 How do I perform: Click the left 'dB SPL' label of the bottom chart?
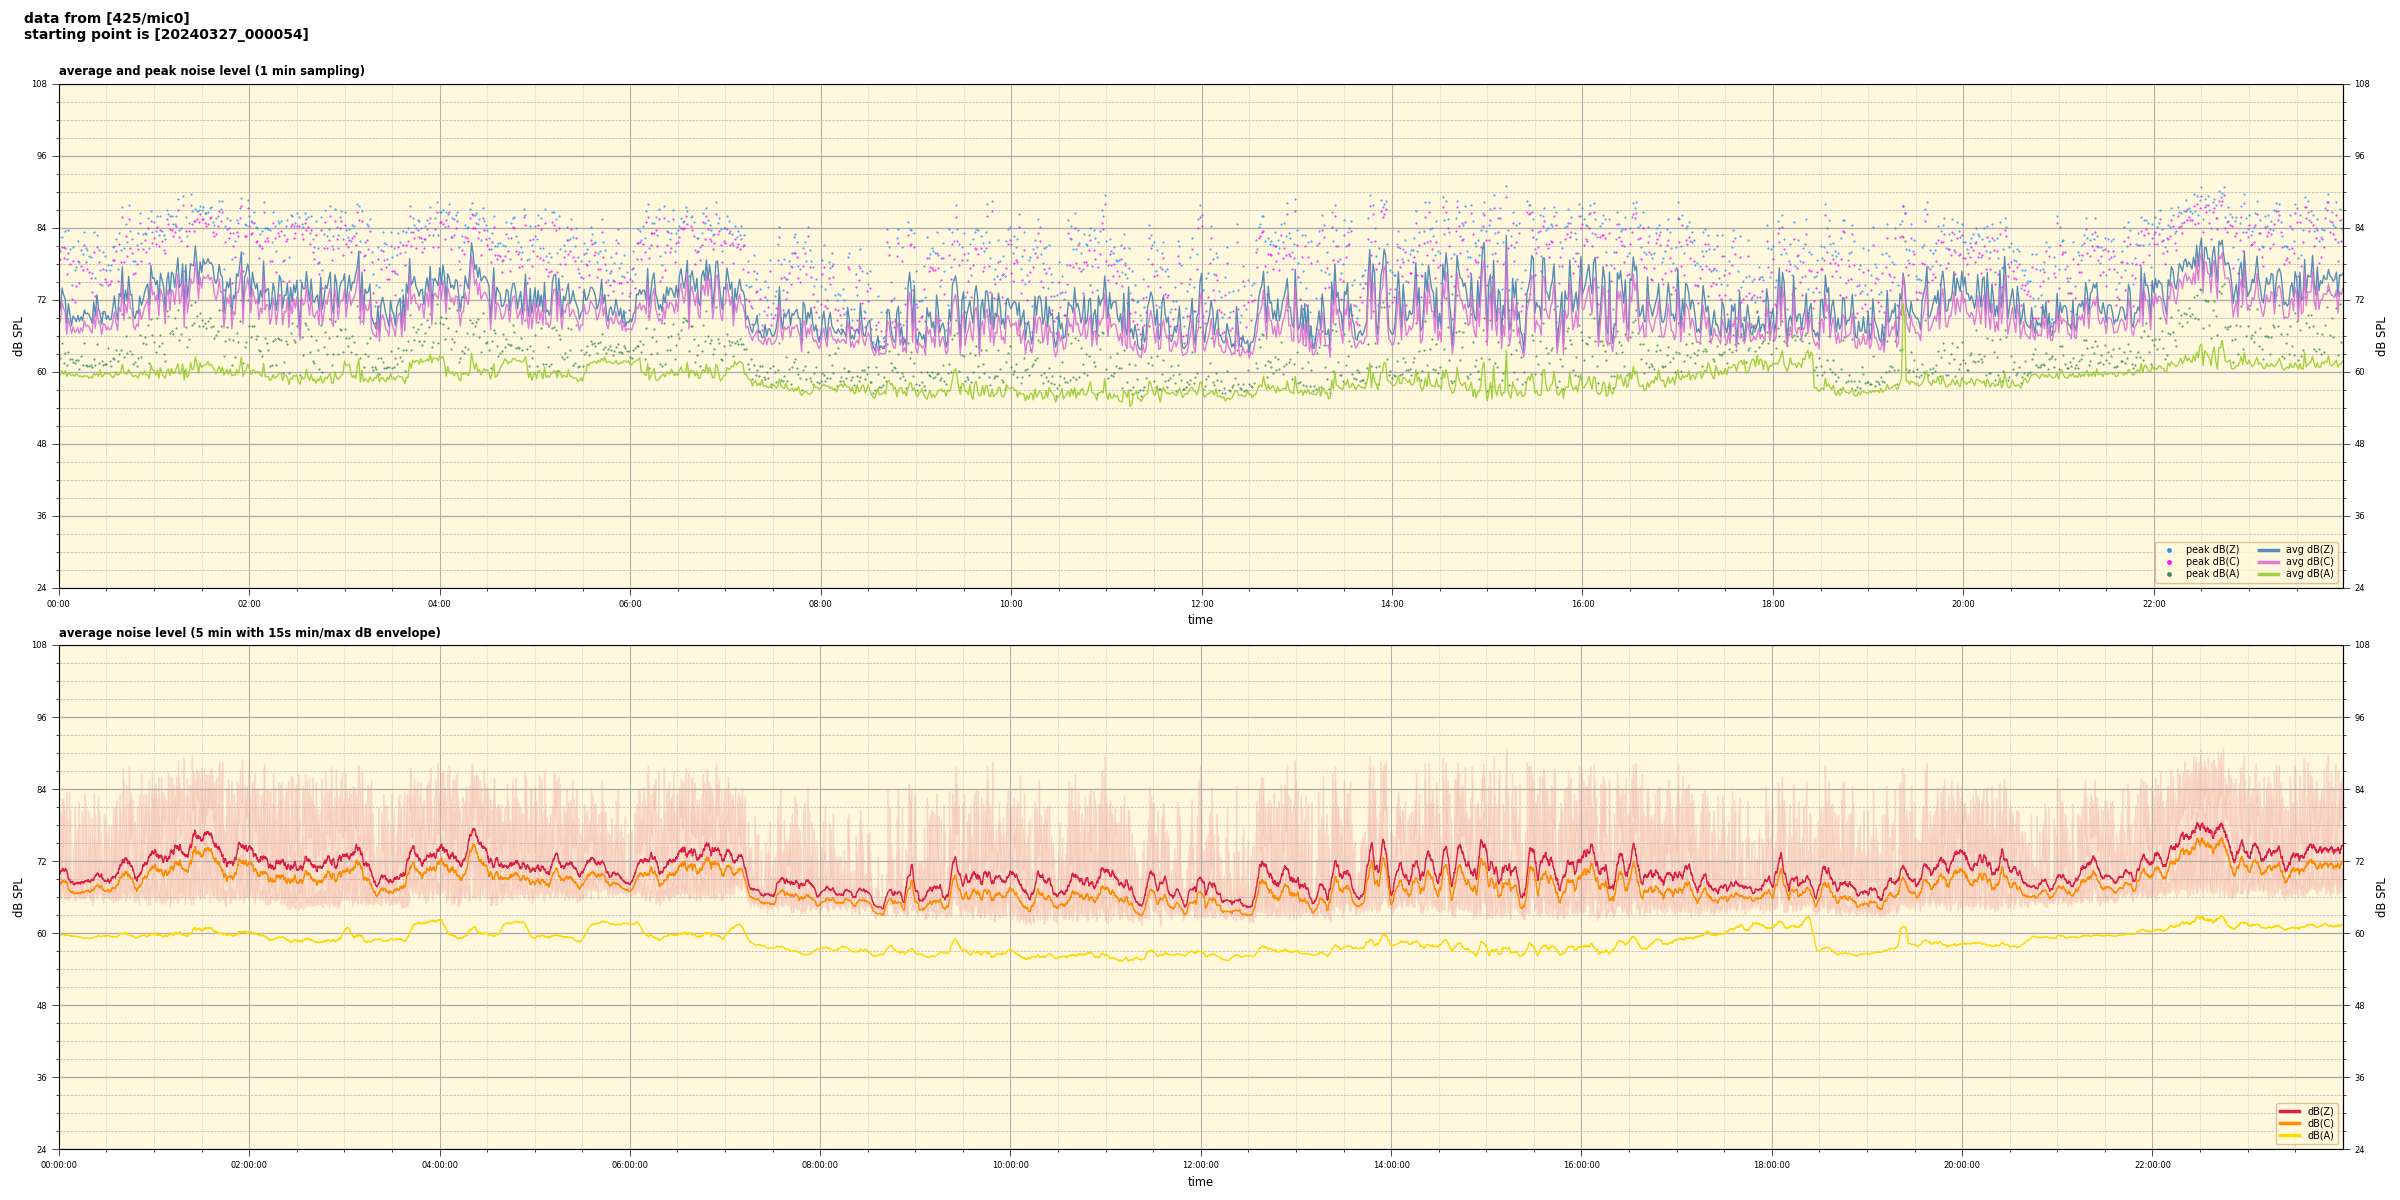(x=18, y=897)
